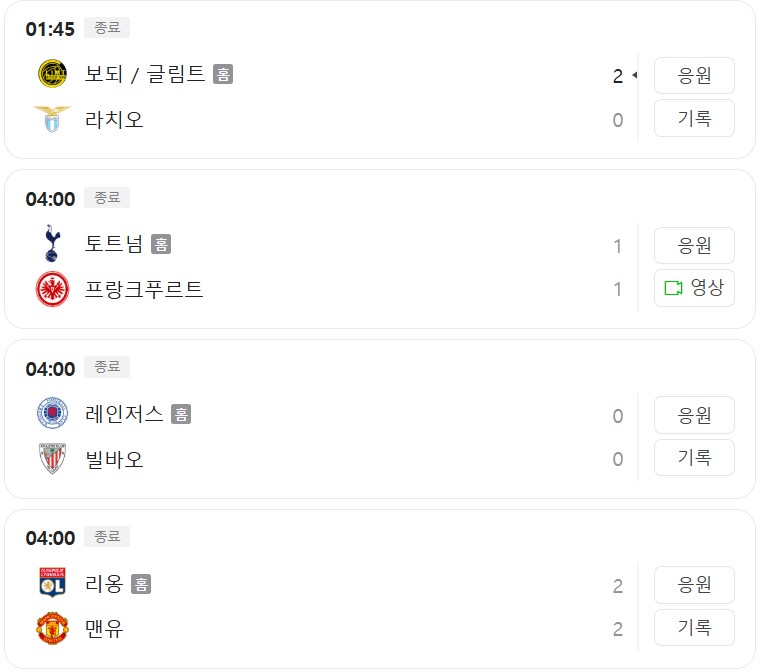Open the Athletic Bilbao crest
The width and height of the screenshot is (767, 672).
(x=52, y=459)
